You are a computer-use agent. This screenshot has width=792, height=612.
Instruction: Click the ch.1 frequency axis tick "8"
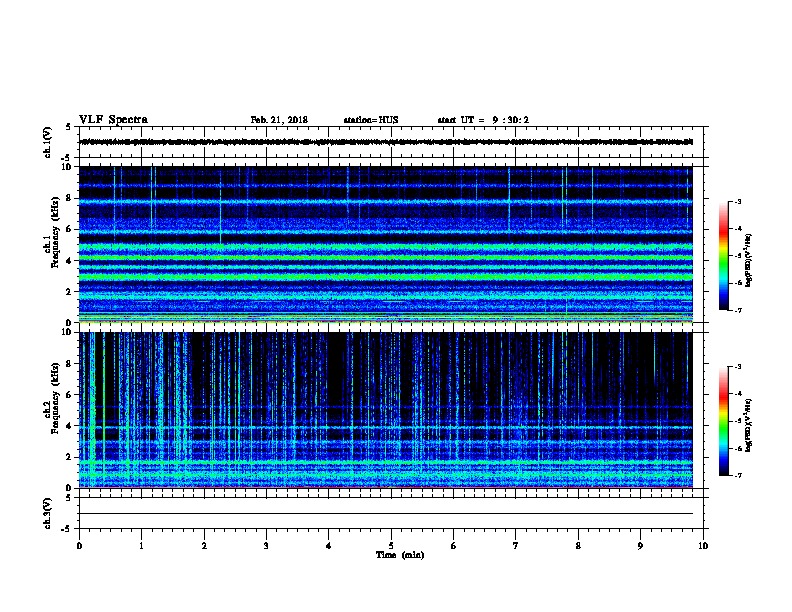click(x=70, y=198)
